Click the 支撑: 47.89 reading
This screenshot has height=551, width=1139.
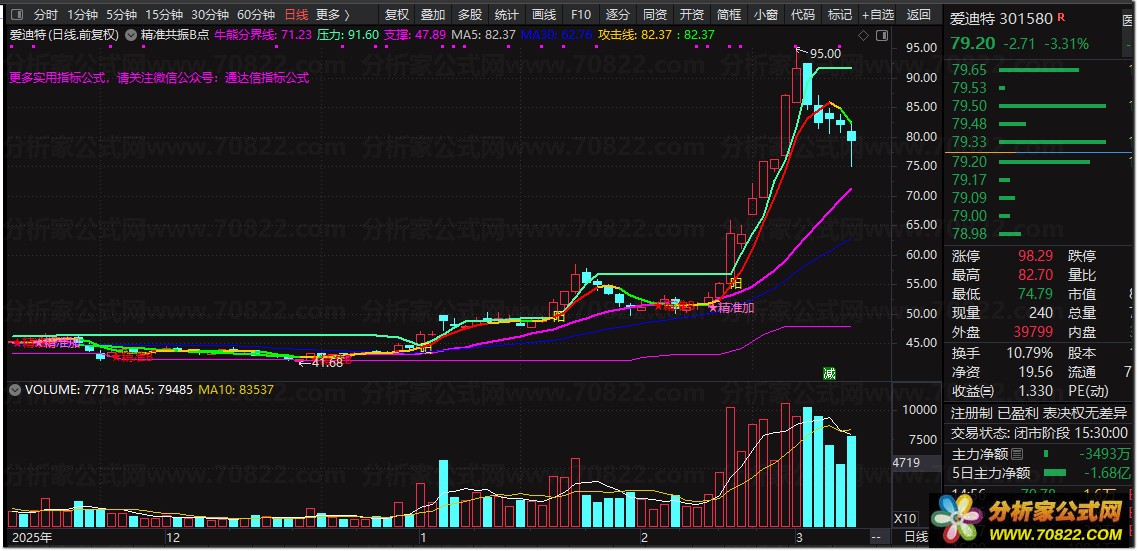[x=415, y=34]
